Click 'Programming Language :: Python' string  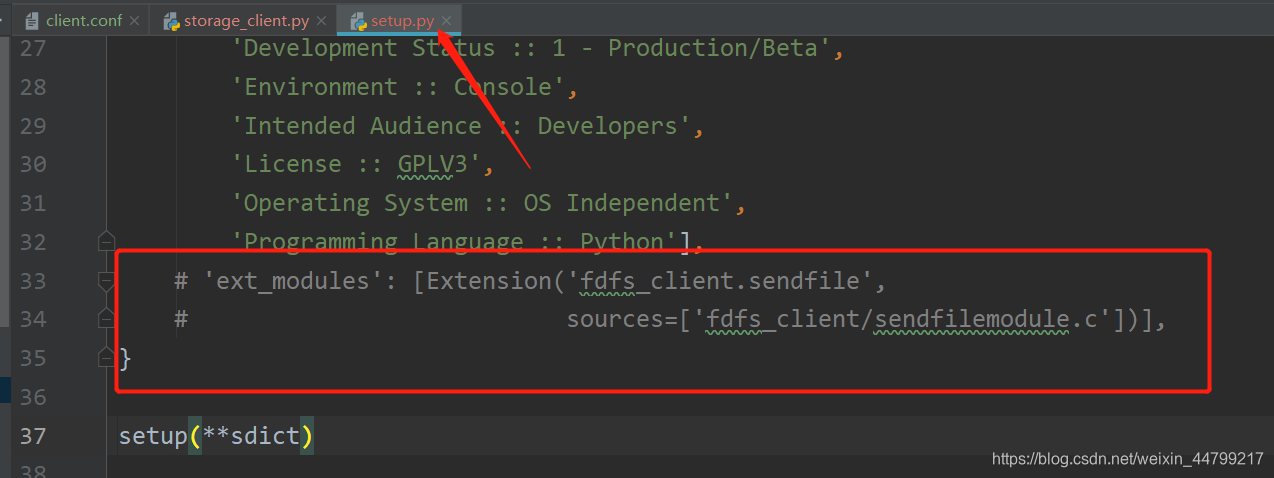(x=457, y=242)
